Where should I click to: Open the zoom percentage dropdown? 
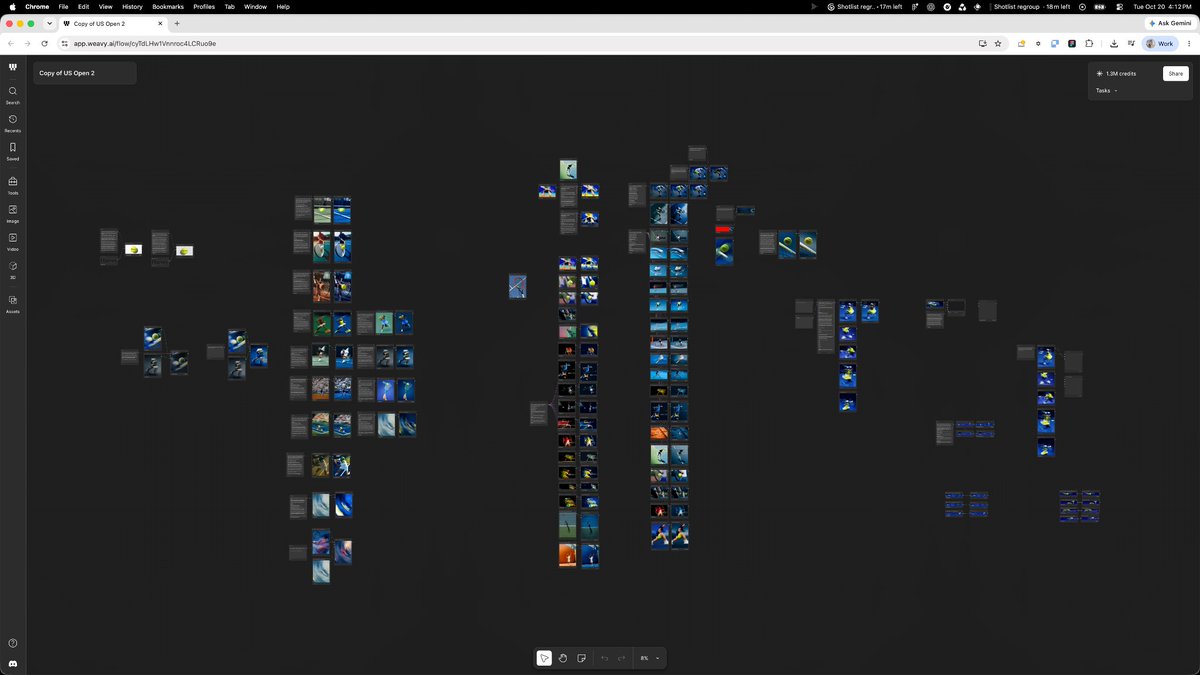[650, 658]
